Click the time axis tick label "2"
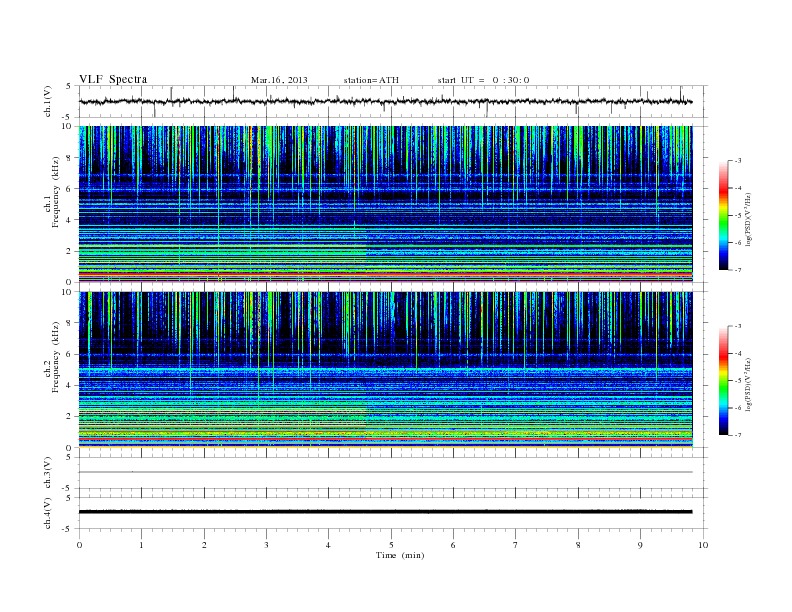Viewport: 792px width, 612px height. point(204,545)
